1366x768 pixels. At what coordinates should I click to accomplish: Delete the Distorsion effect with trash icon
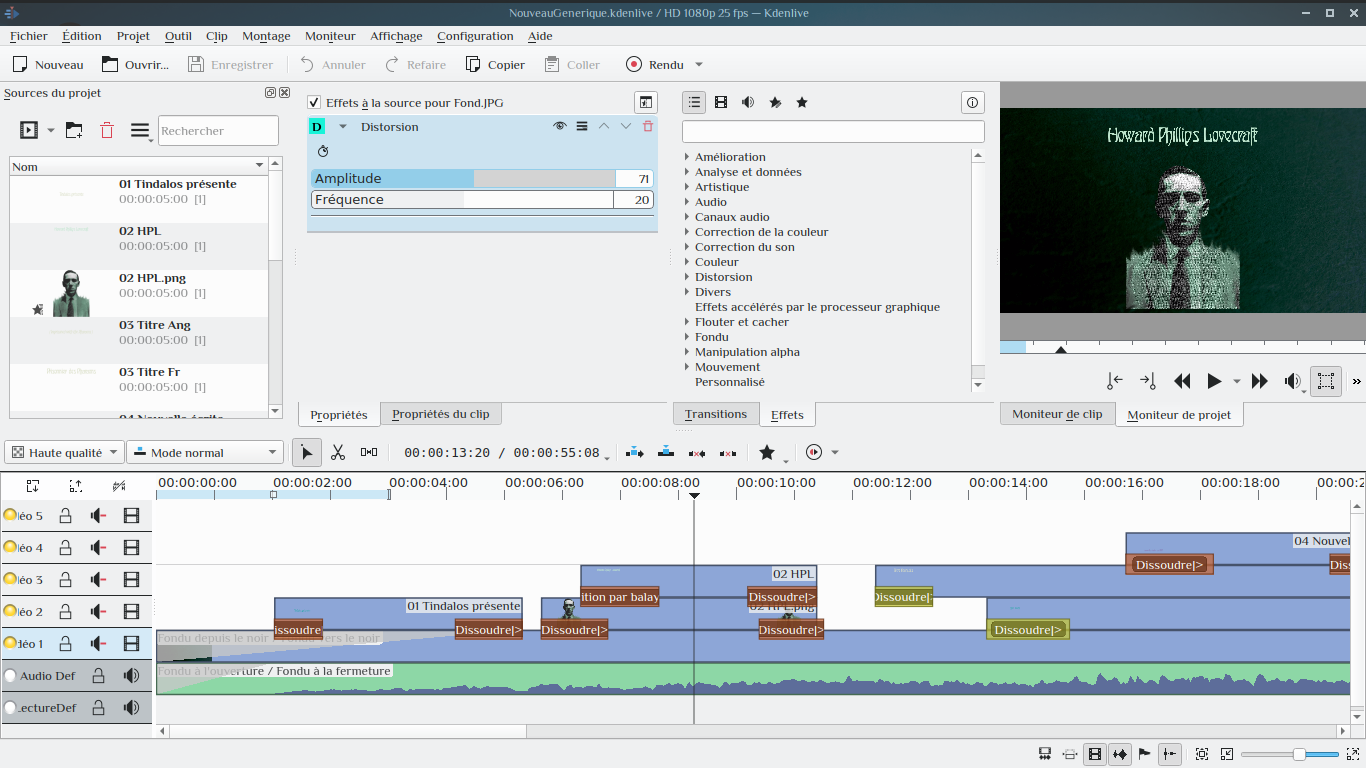coord(648,126)
